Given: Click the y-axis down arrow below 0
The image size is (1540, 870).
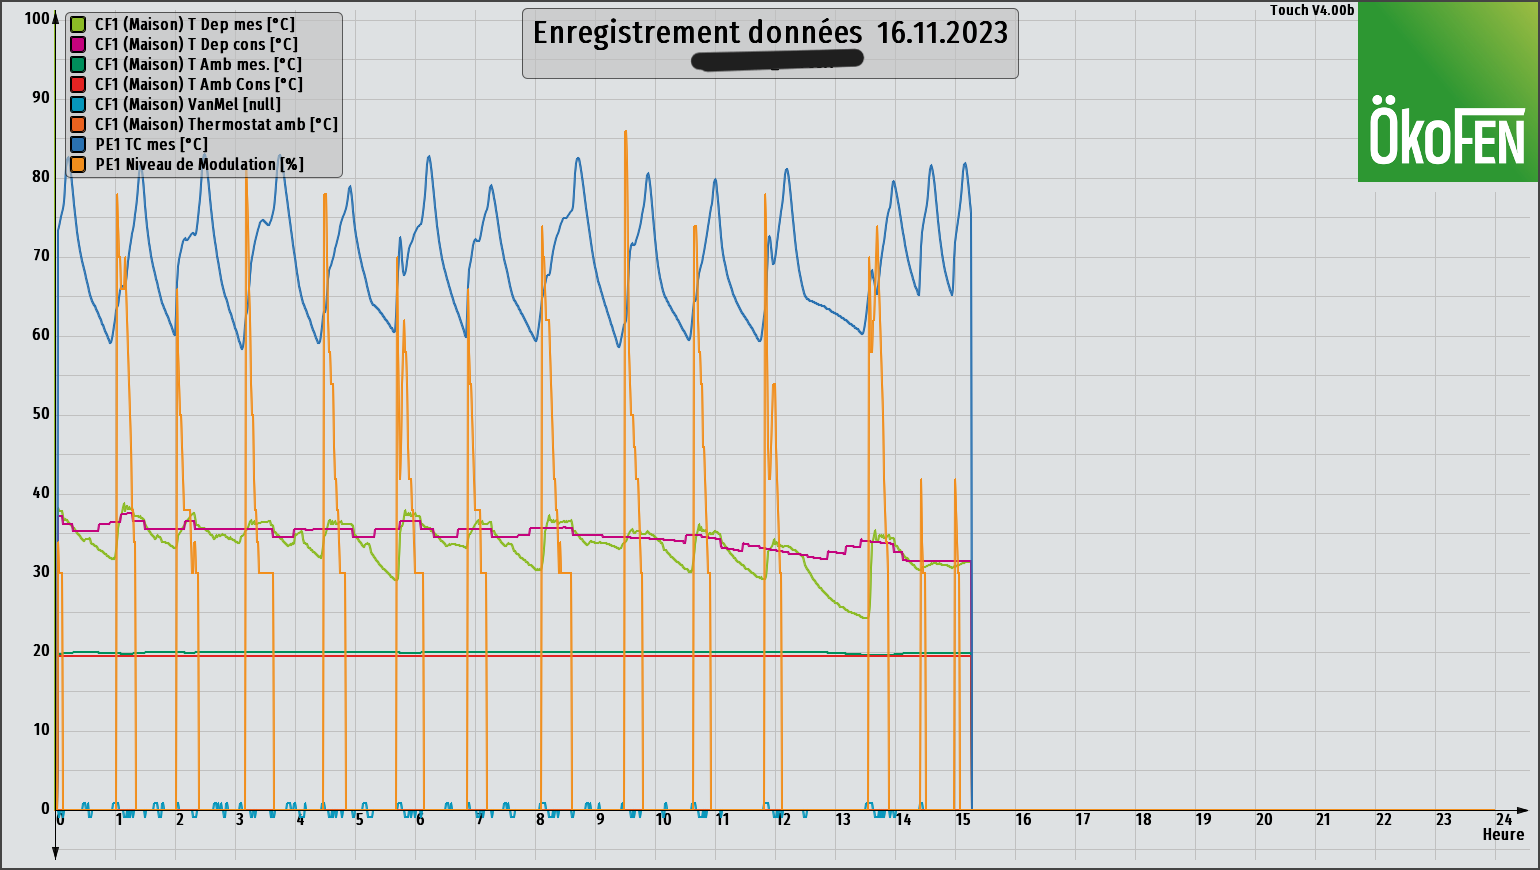Looking at the screenshot, I should pos(55,853).
